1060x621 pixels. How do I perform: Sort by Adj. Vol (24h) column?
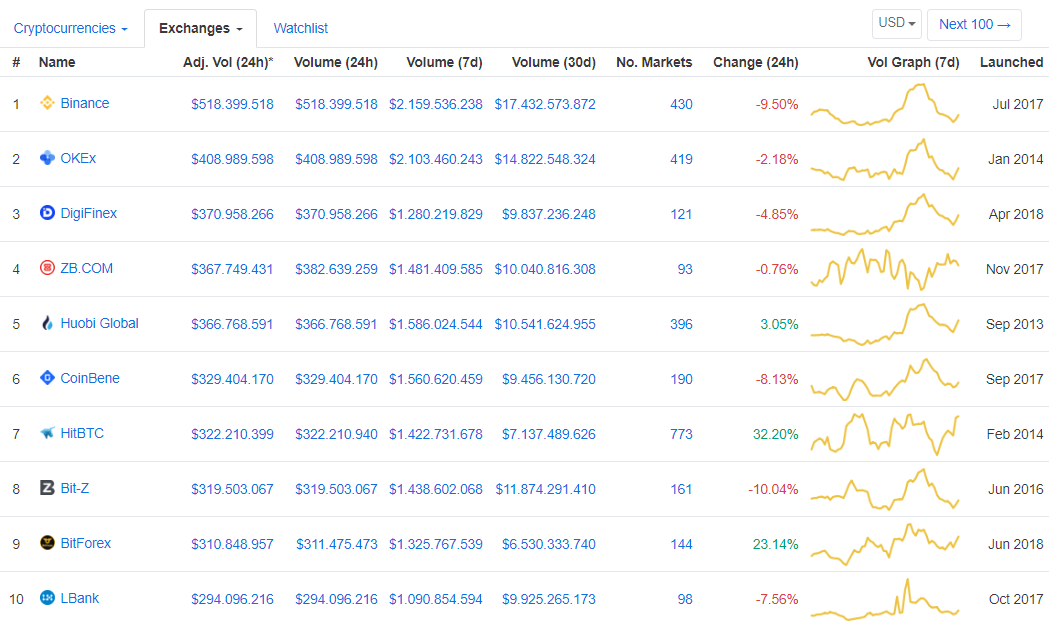(x=228, y=62)
